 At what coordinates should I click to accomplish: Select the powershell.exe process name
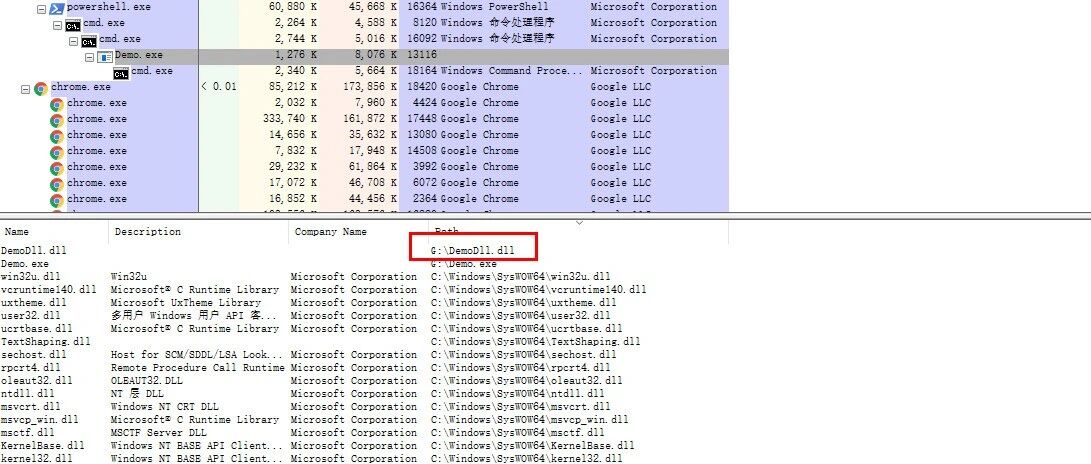pyautogui.click(x=108, y=7)
